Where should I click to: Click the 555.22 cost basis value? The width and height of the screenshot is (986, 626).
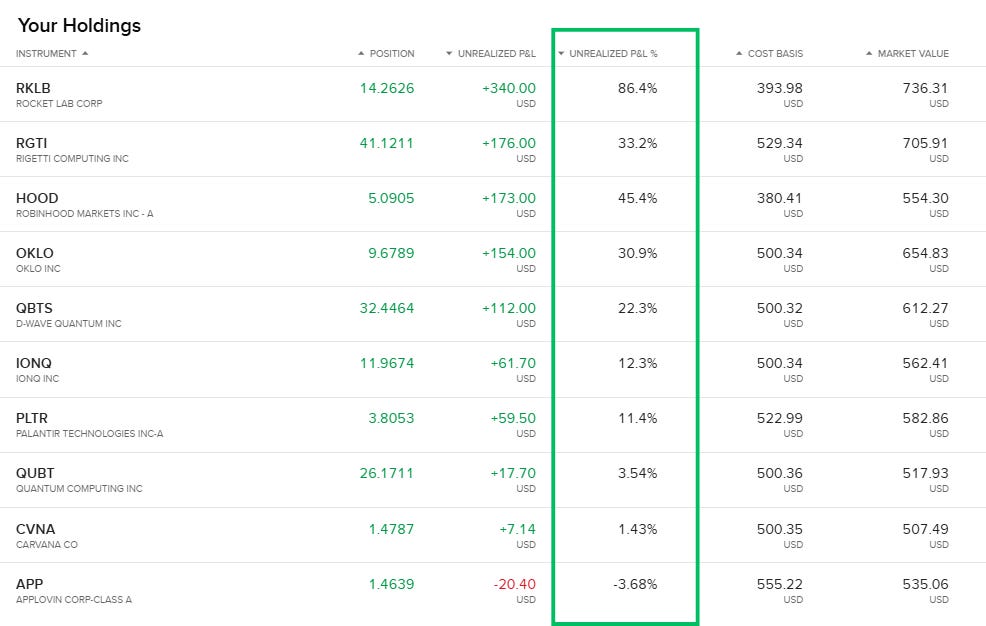(780, 584)
